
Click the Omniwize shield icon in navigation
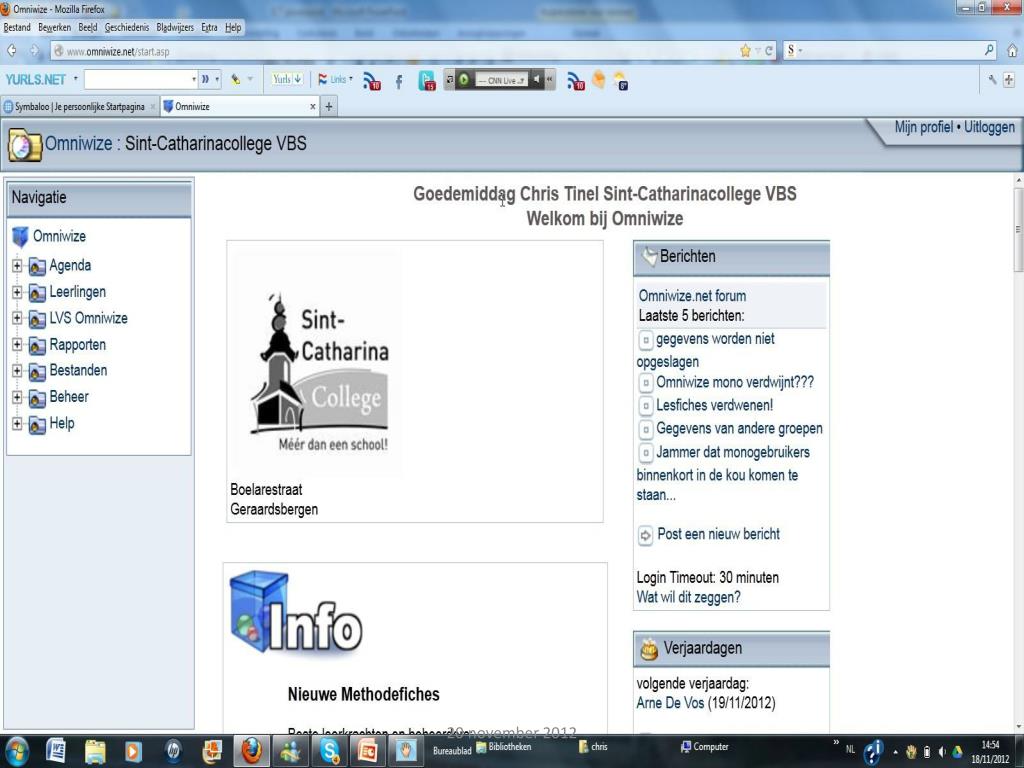[21, 236]
